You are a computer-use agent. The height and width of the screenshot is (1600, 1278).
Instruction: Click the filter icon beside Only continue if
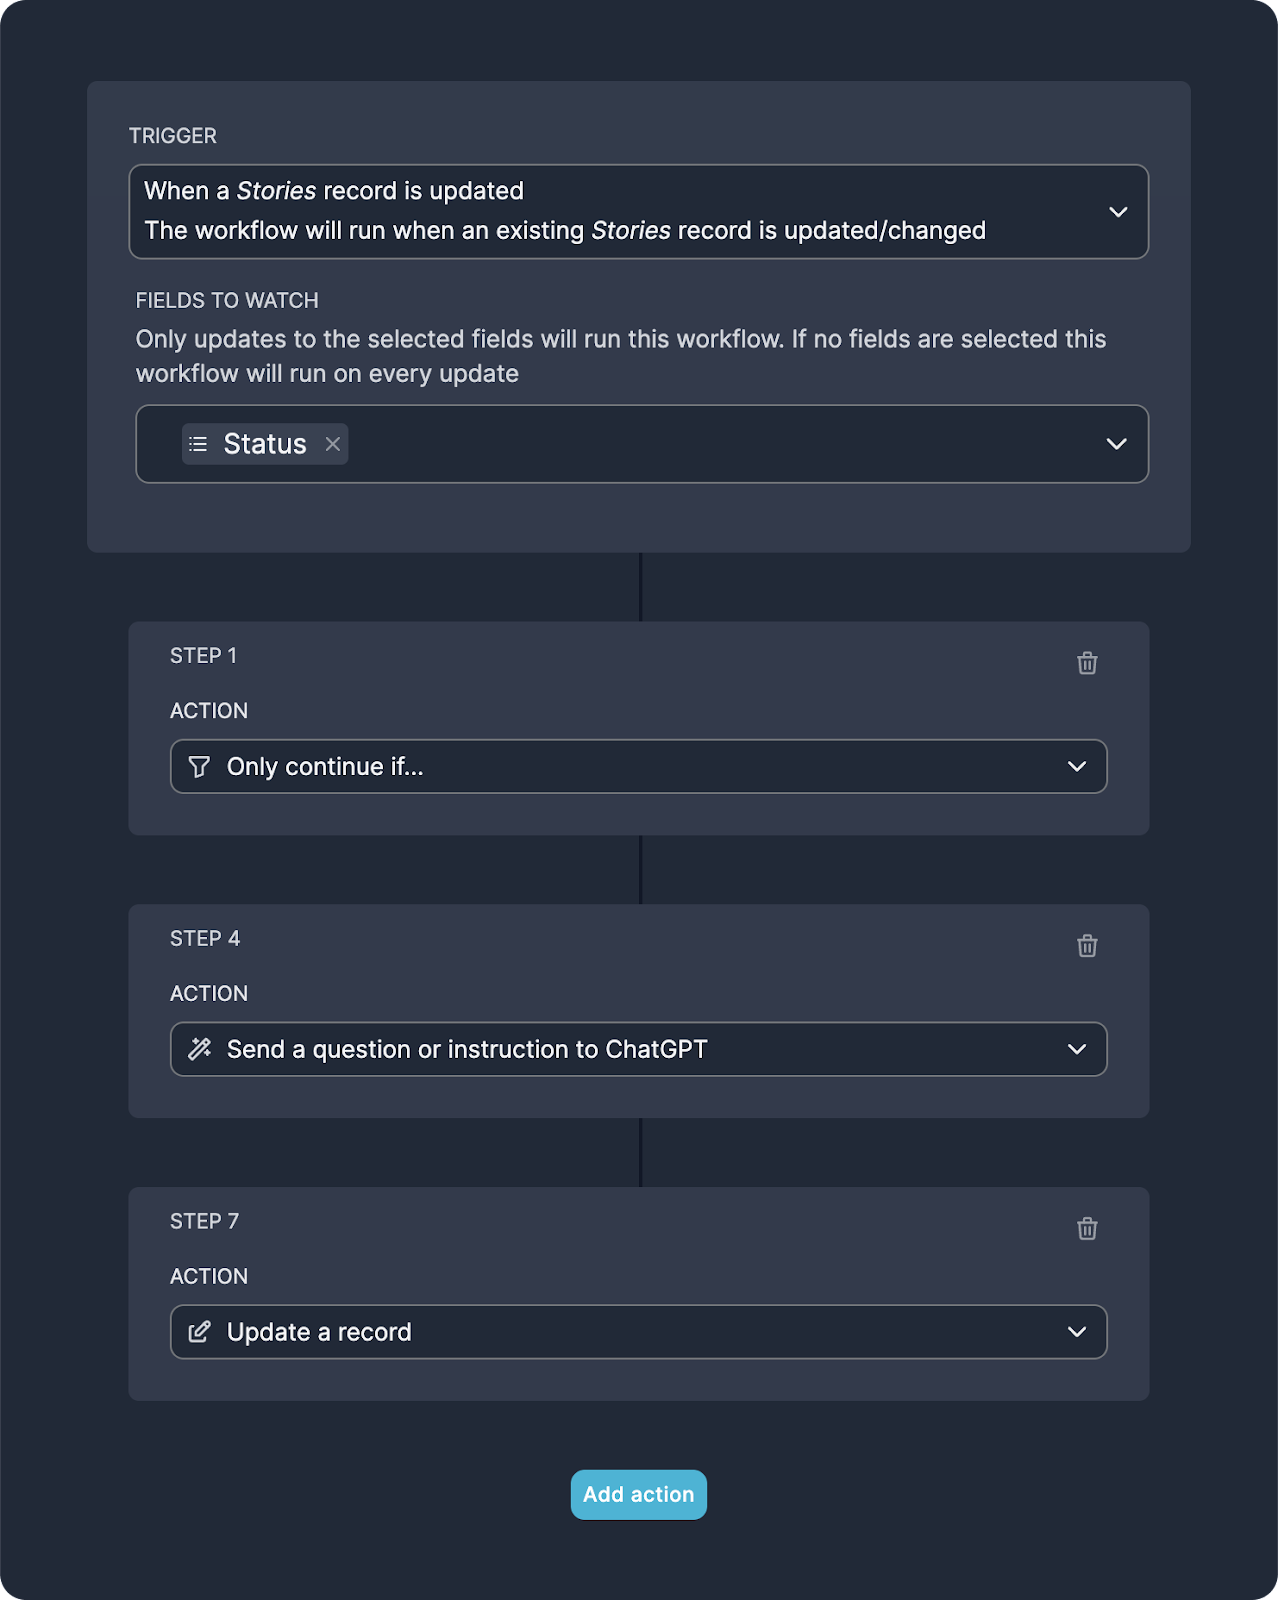point(200,766)
